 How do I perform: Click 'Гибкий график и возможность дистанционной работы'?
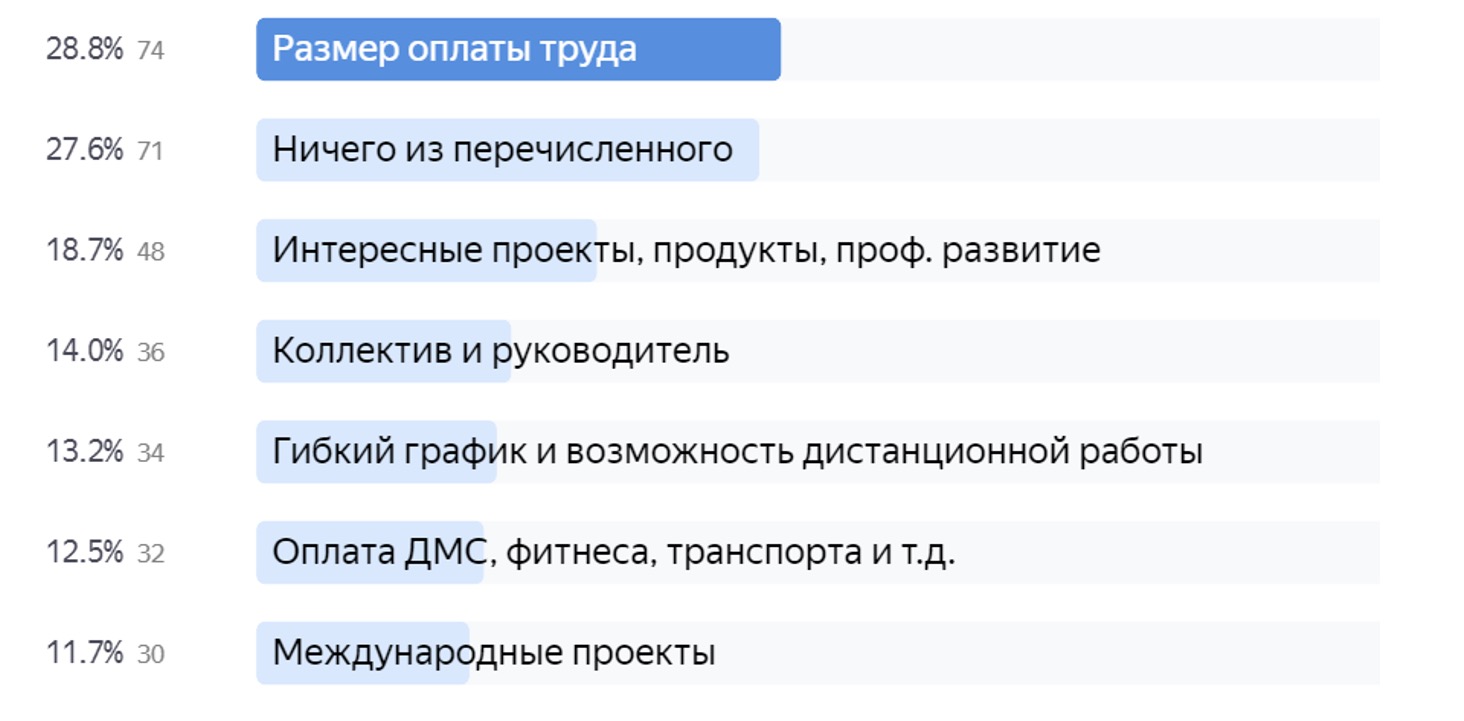818,452
